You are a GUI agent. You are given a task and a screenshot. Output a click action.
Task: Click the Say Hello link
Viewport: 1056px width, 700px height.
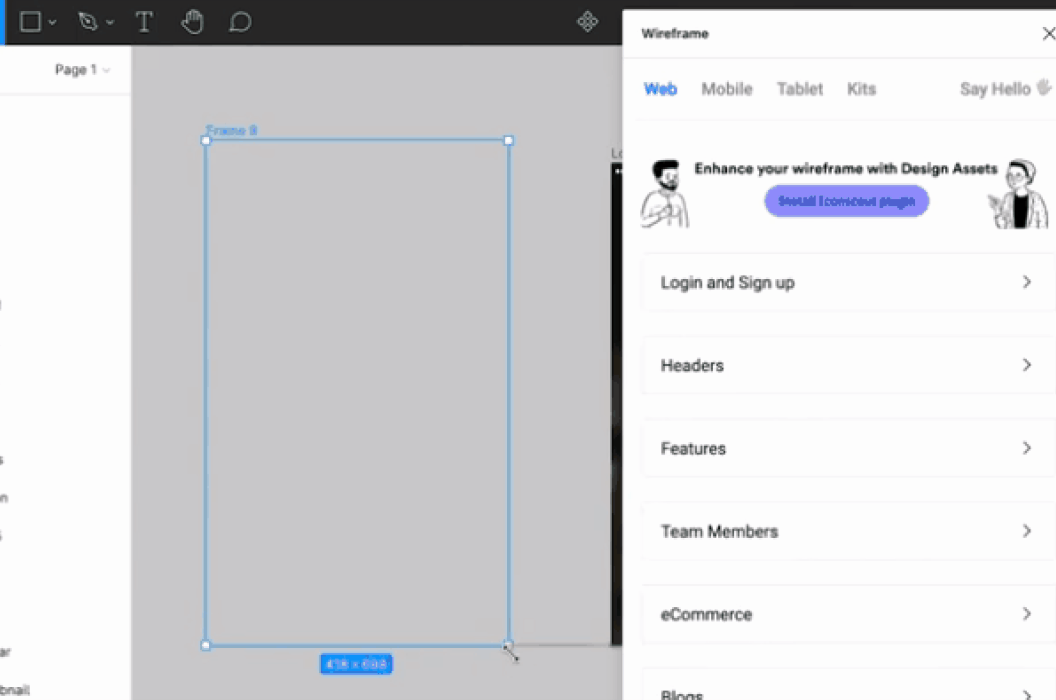click(x=995, y=89)
